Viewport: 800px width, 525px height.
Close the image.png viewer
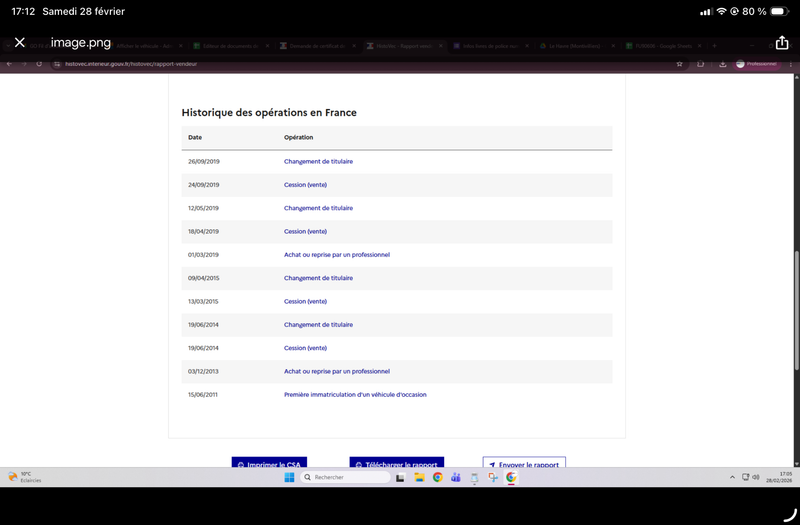(x=19, y=43)
